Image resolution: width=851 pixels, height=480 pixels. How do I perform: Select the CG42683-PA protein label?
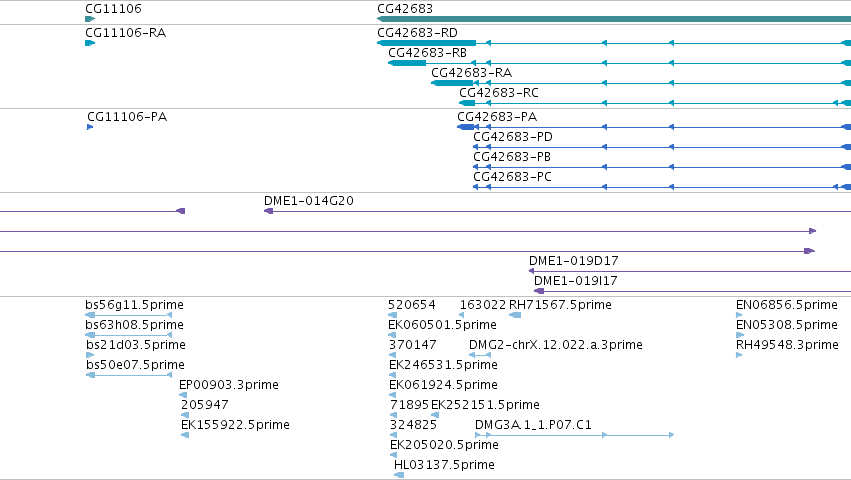[x=497, y=117]
